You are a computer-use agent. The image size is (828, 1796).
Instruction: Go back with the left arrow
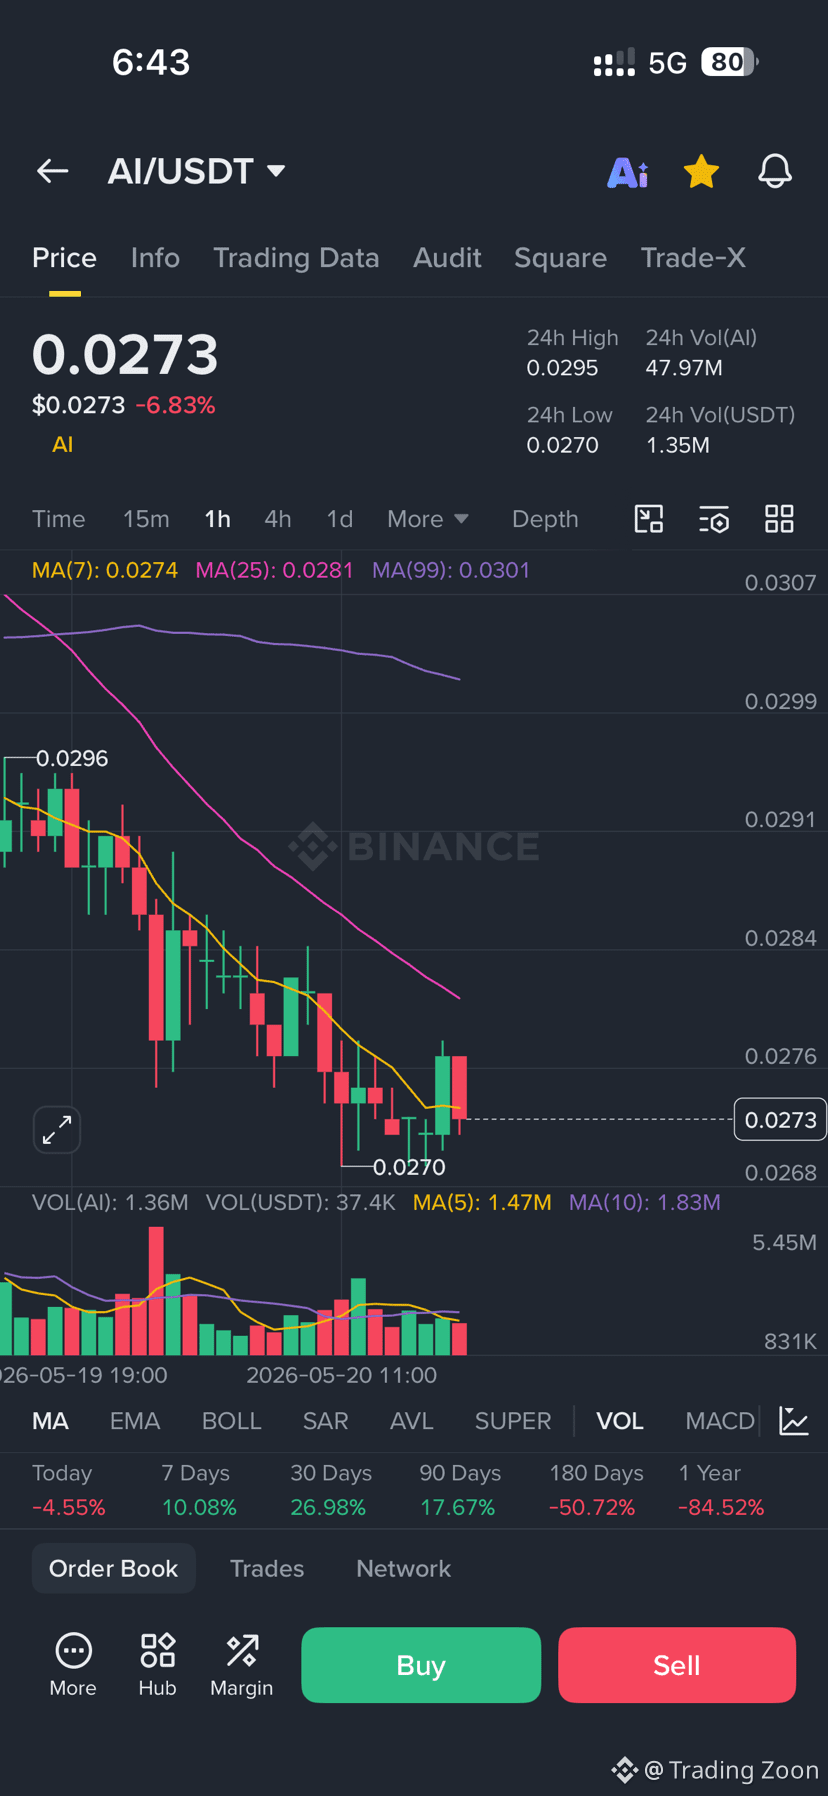point(52,171)
